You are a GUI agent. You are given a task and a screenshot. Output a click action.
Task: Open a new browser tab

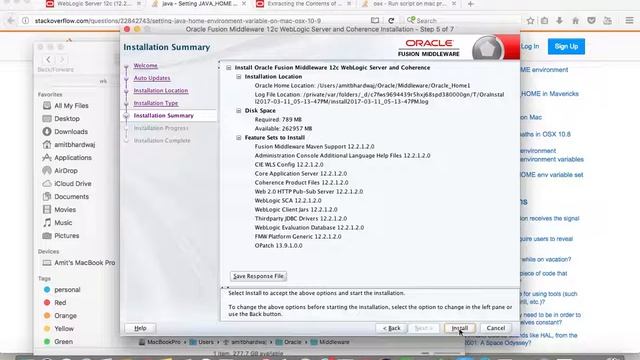[471, 4]
